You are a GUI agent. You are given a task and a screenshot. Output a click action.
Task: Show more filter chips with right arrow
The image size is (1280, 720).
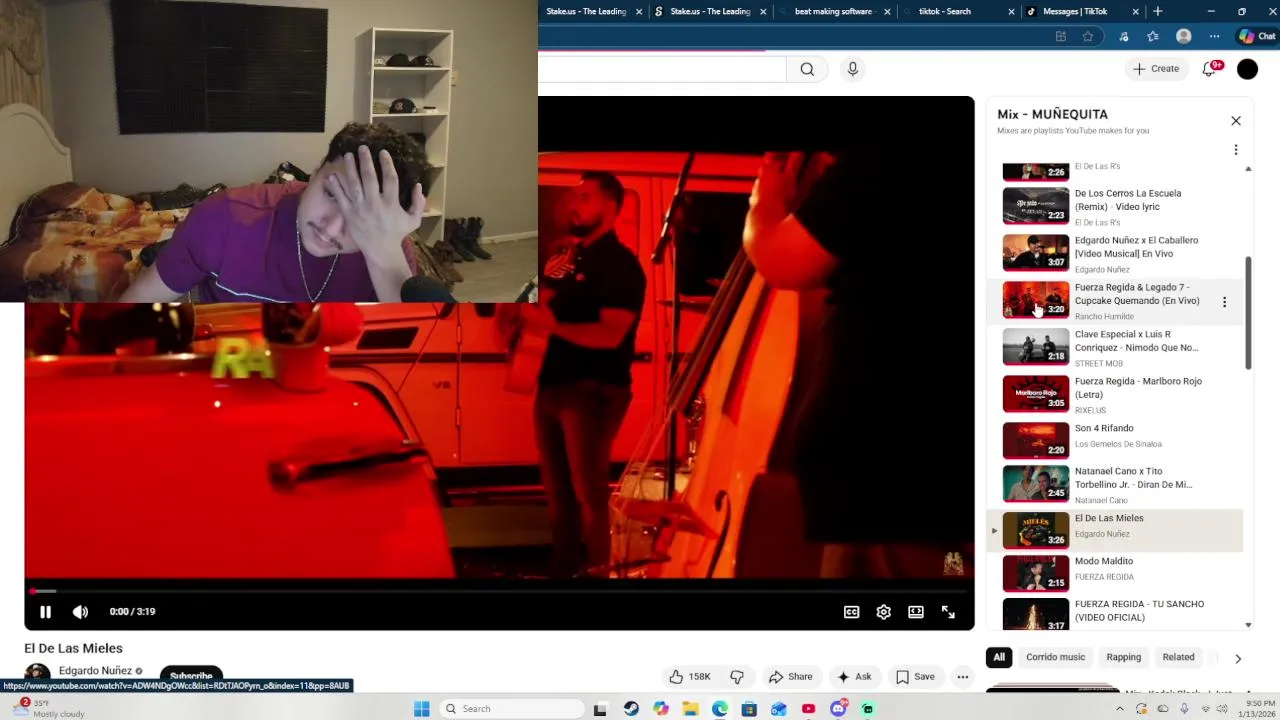(x=1238, y=658)
